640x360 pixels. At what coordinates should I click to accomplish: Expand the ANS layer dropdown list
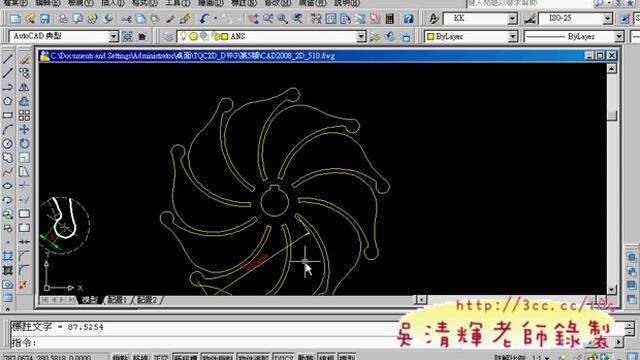pos(361,37)
